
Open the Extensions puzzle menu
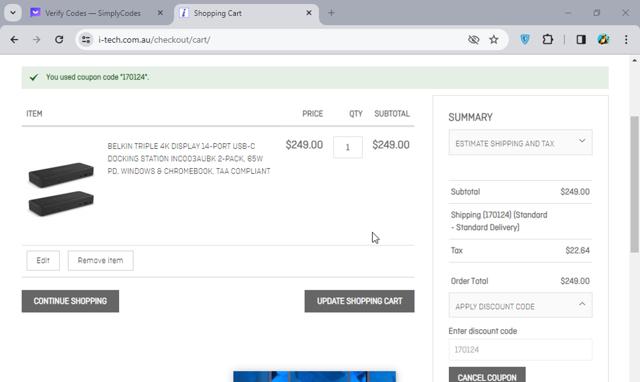pos(547,39)
